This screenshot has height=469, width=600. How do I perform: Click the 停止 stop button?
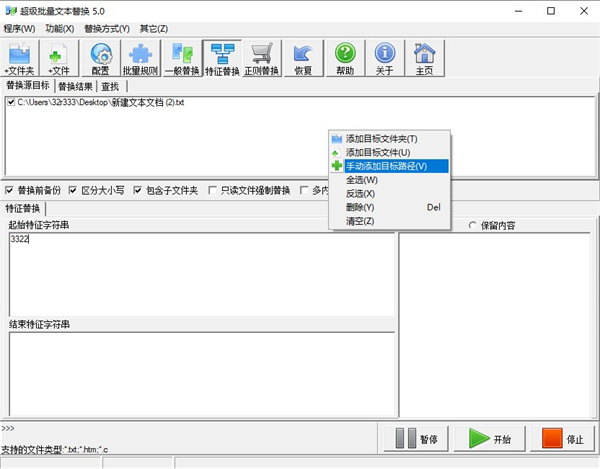(x=562, y=439)
